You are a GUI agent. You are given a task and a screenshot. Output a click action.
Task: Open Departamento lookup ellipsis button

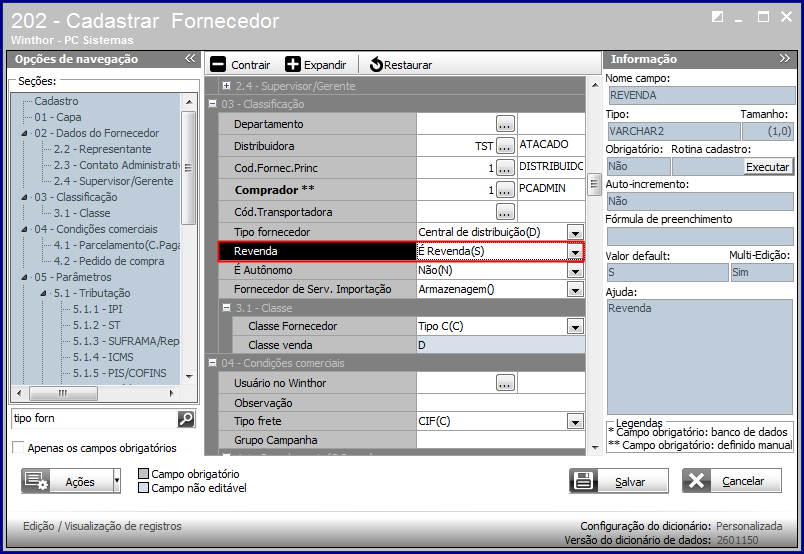pyautogui.click(x=505, y=124)
